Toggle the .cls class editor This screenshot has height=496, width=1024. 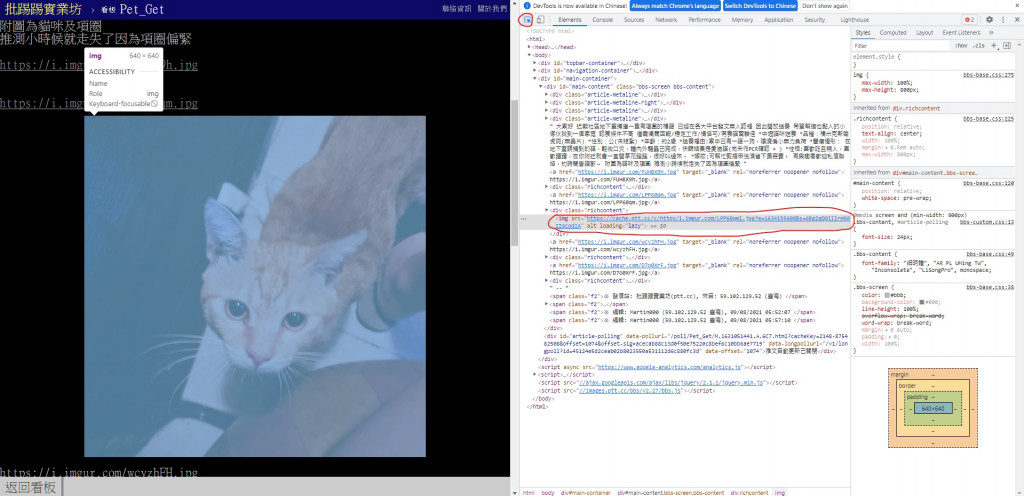[978, 46]
